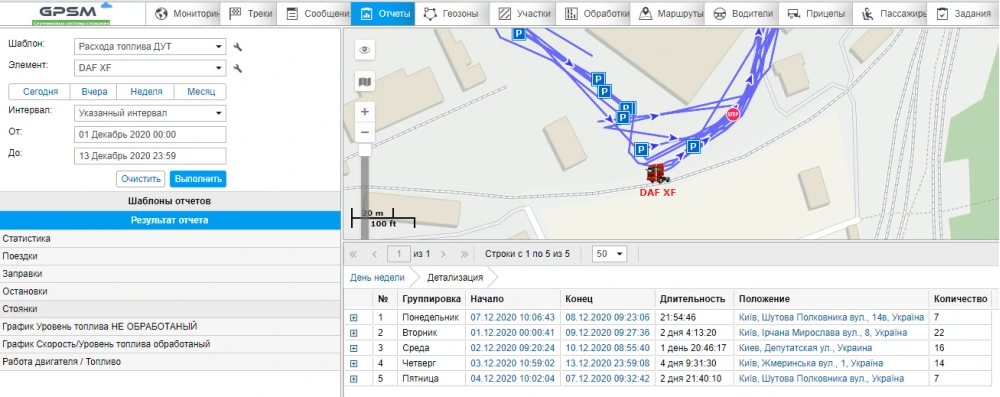Viewport: 1000px width, 397px height.
Task: Expand the Шаблоны отчетов section
Action: coord(170,201)
